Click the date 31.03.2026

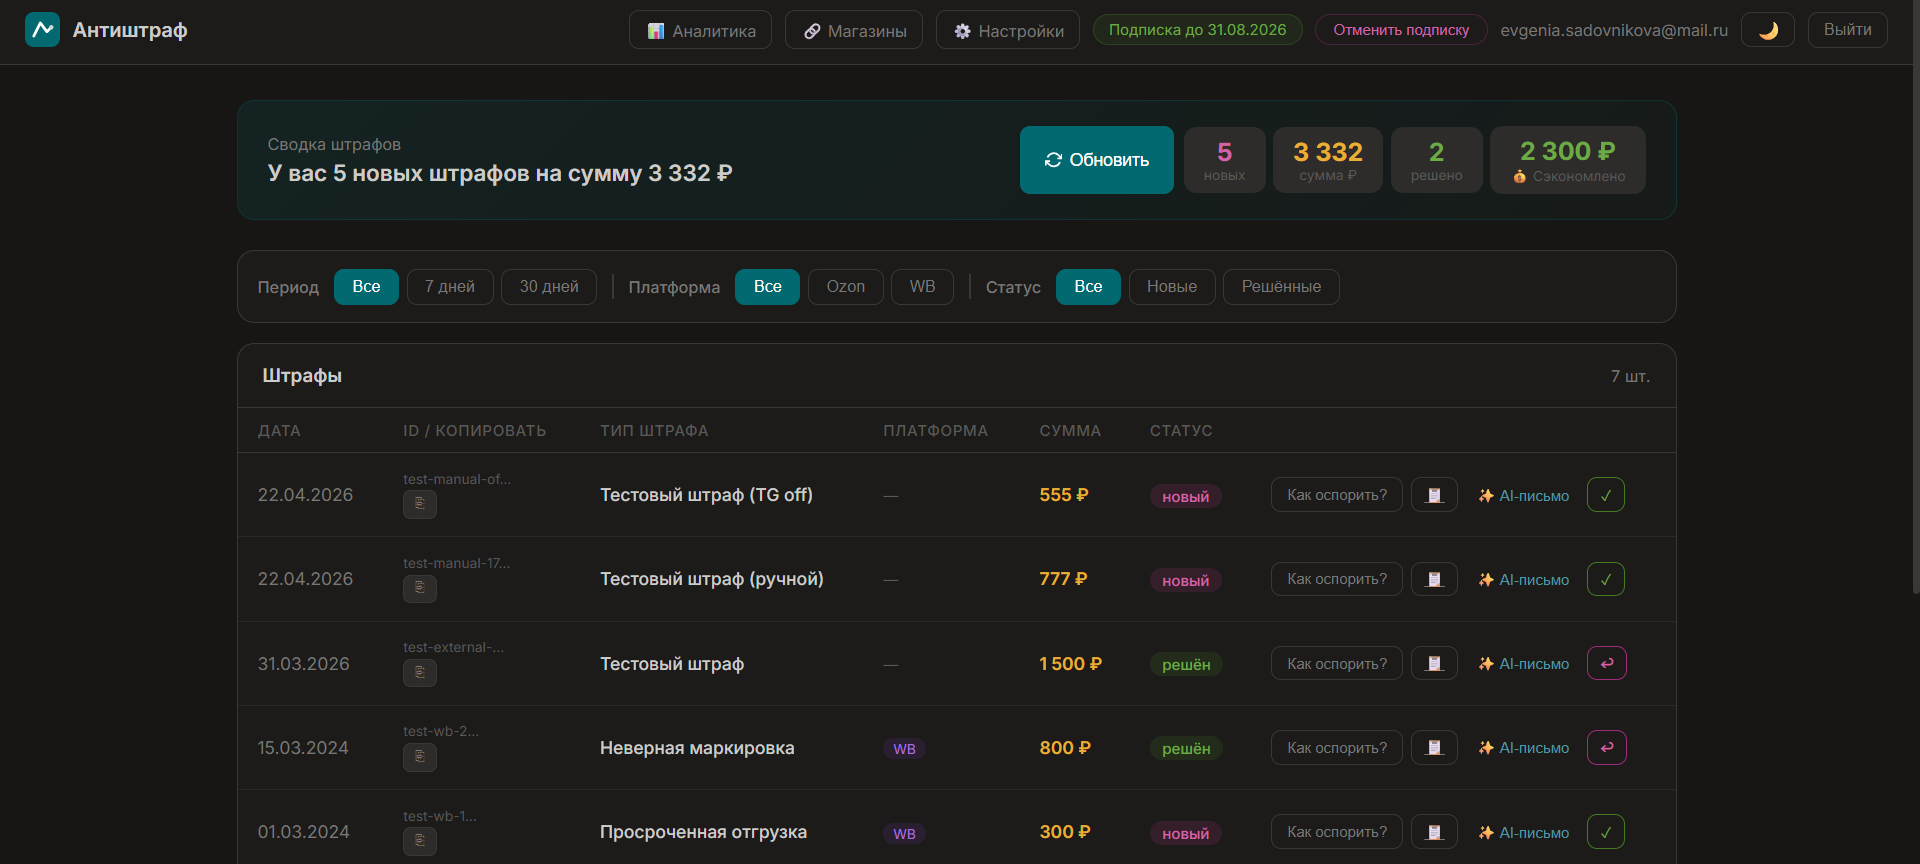tap(304, 664)
